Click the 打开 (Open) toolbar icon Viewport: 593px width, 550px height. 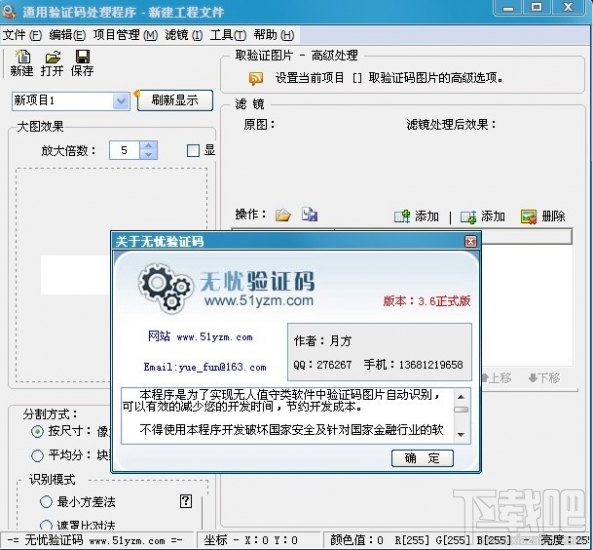click(x=53, y=57)
